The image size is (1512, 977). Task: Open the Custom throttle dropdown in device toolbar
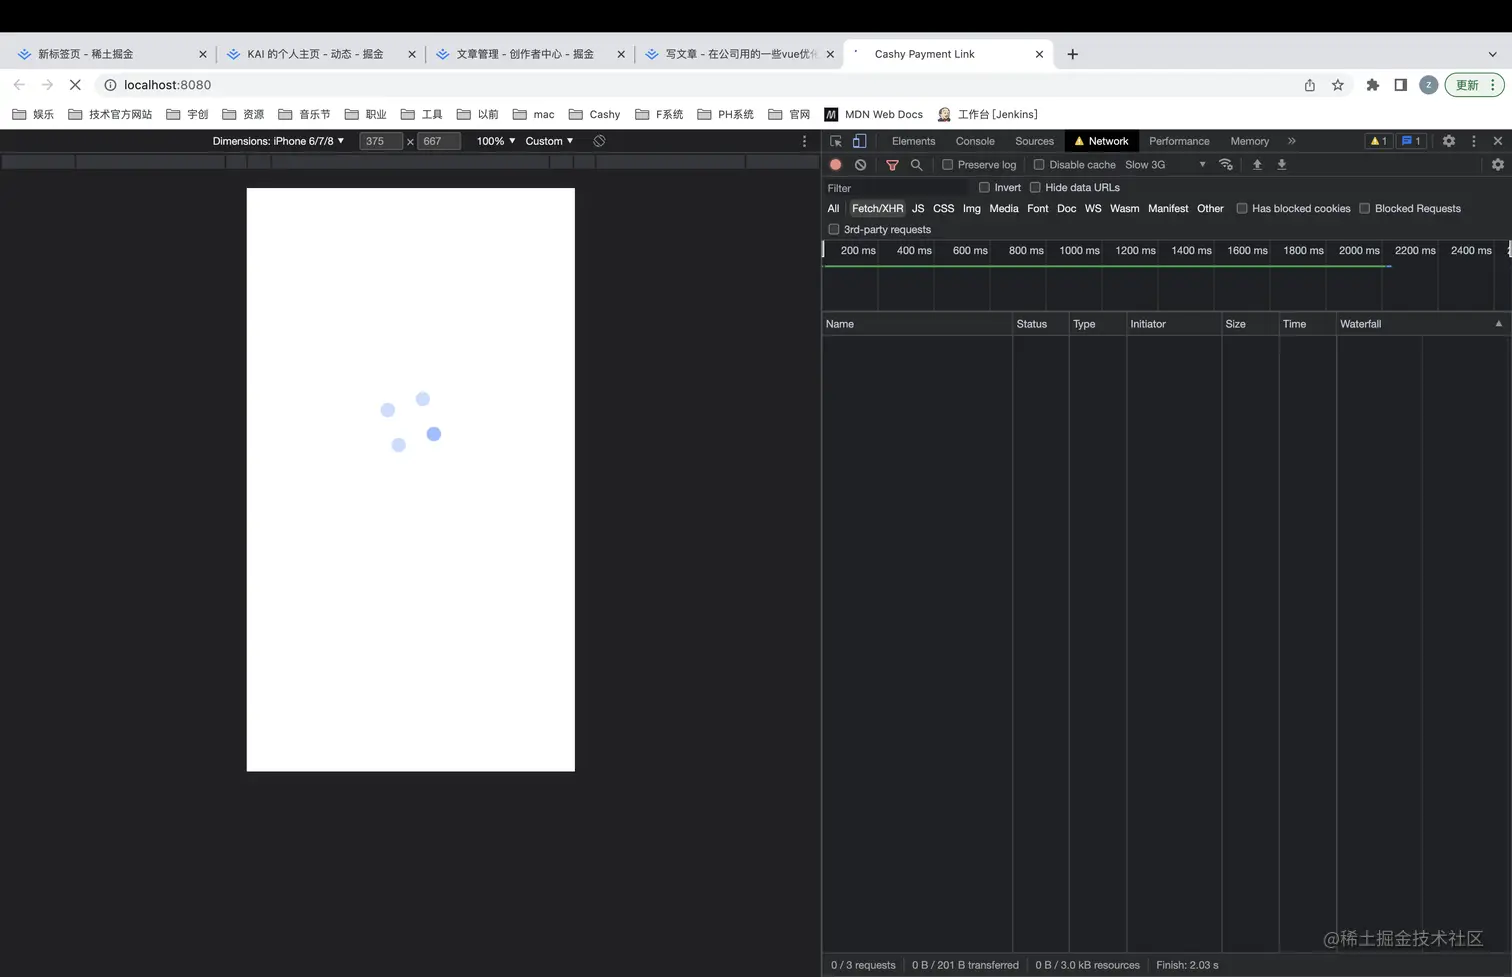click(549, 141)
